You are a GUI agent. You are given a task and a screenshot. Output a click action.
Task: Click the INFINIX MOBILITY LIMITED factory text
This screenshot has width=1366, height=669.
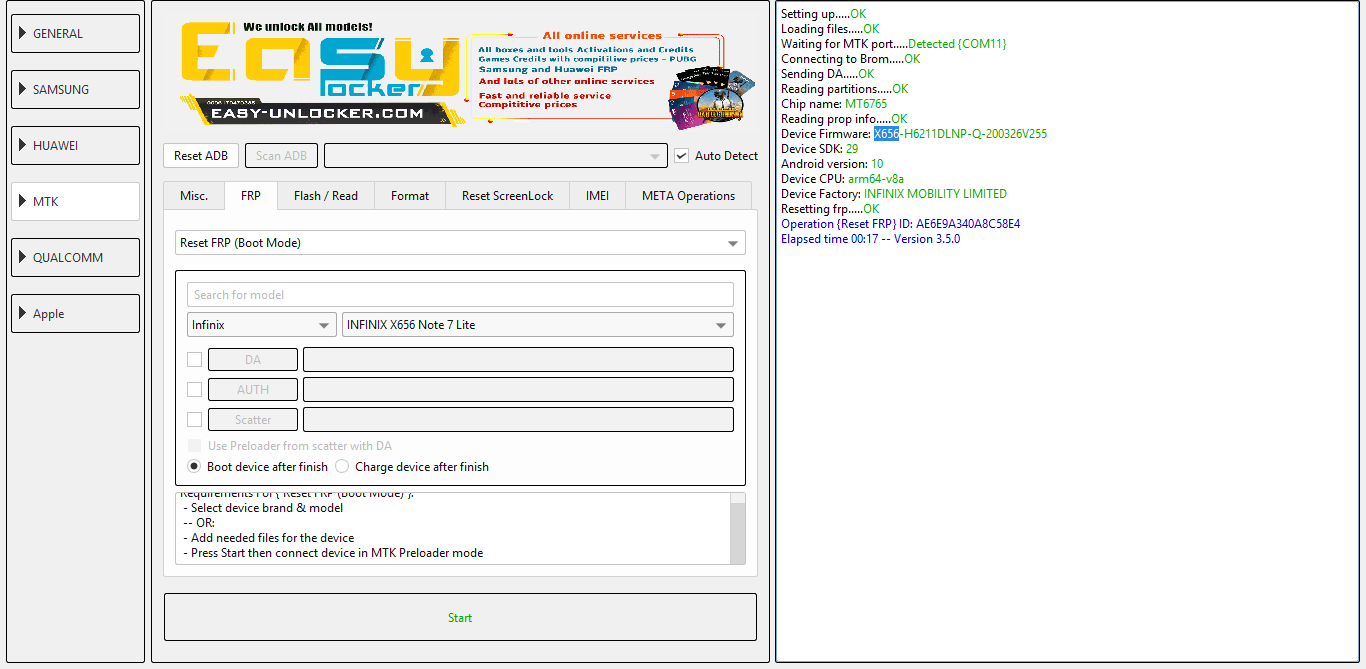tap(935, 194)
